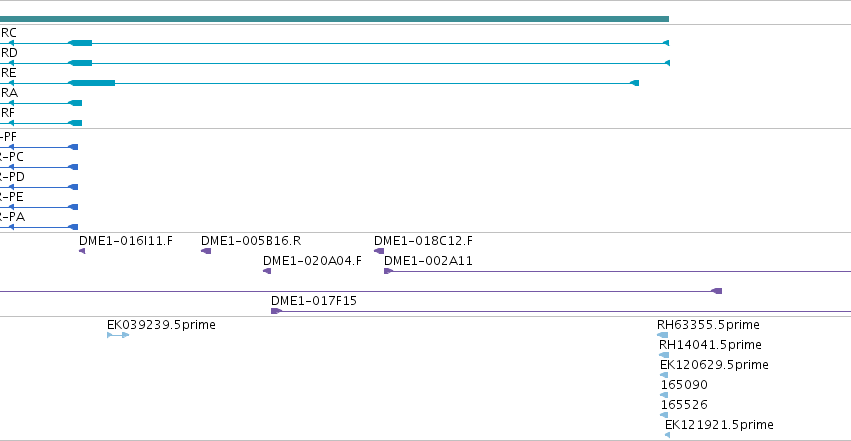
Task: Click the RE transcript far-end small exon
Action: tap(634, 83)
